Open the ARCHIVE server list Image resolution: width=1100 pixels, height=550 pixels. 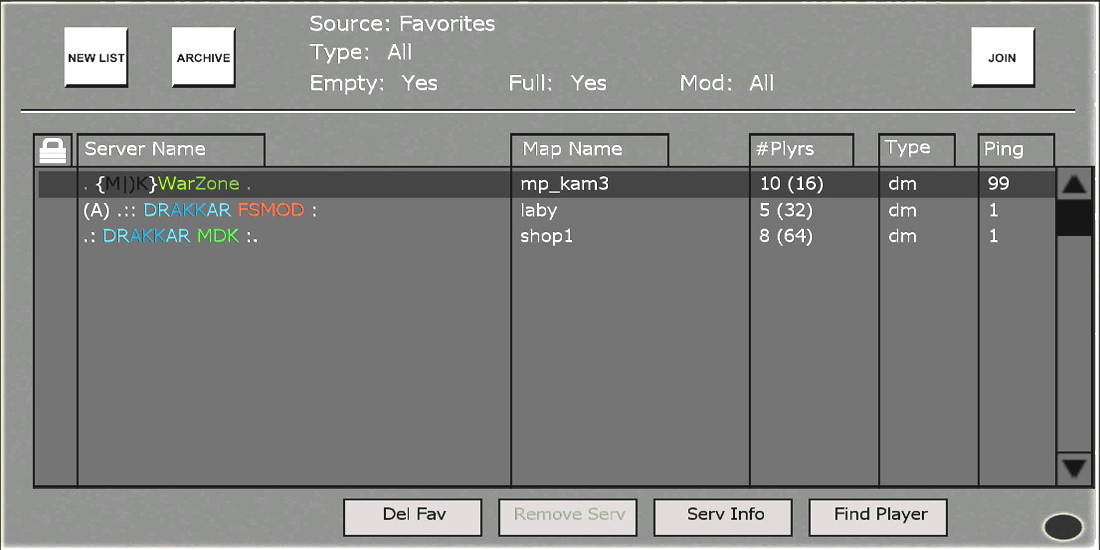pos(203,58)
